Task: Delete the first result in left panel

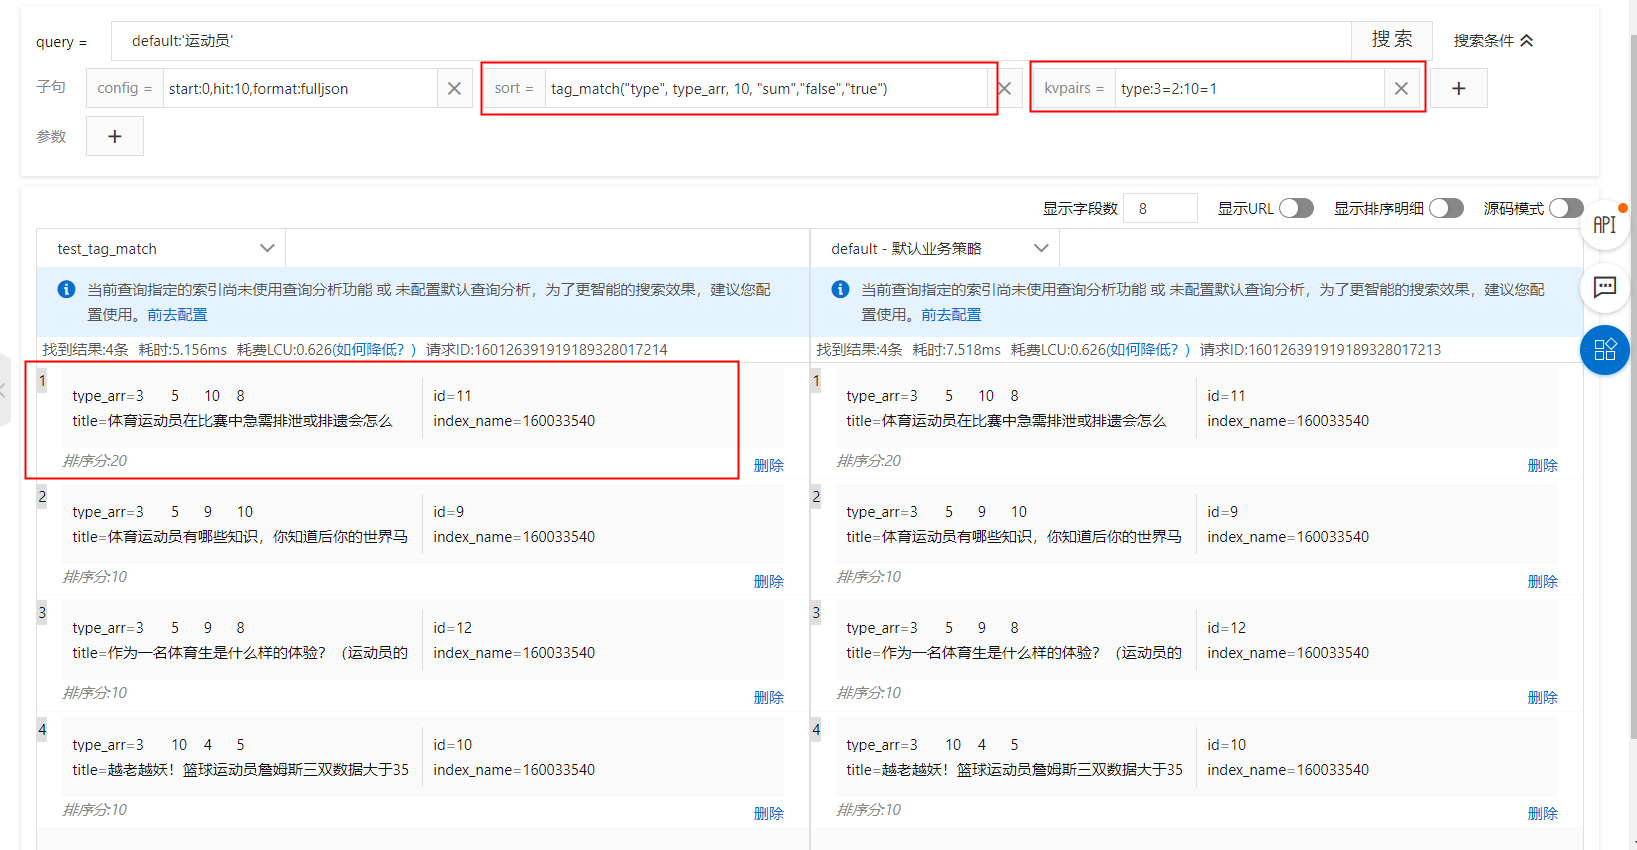Action: point(768,466)
